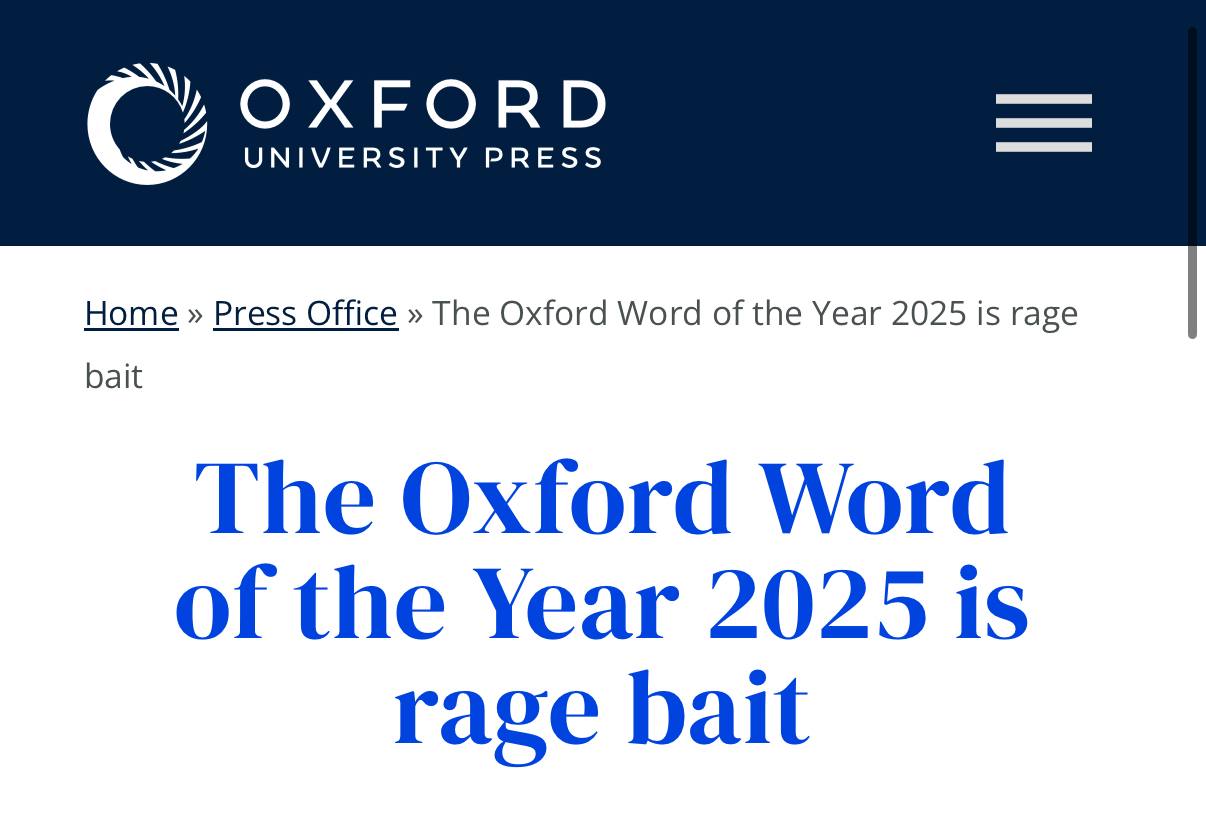The height and width of the screenshot is (840, 1206).
Task: Click the Oxford University Press circular emblem
Action: click(147, 124)
